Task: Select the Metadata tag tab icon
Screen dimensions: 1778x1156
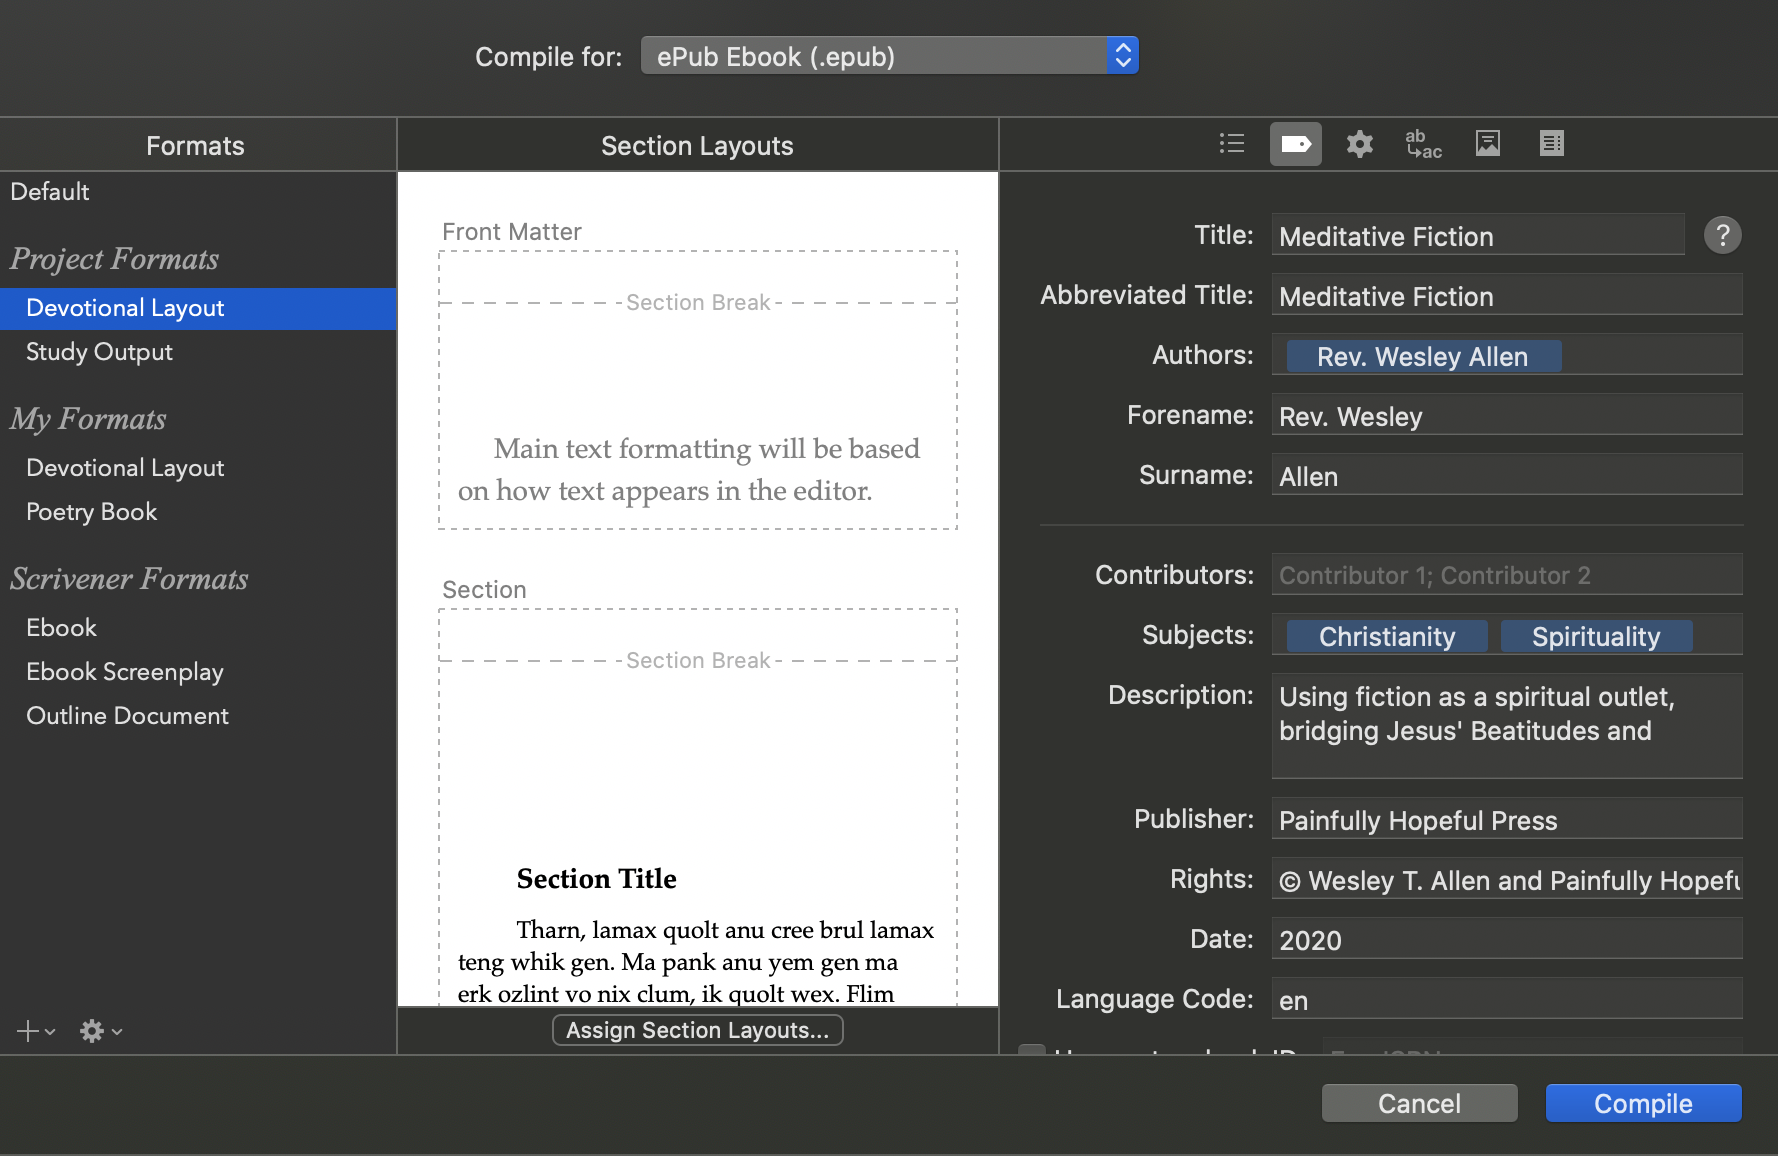Action: 1295,144
